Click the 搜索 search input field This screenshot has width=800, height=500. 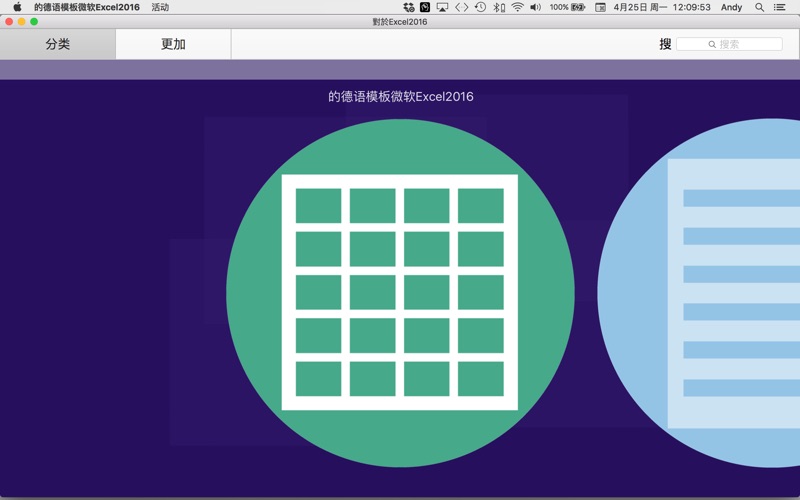(x=729, y=44)
